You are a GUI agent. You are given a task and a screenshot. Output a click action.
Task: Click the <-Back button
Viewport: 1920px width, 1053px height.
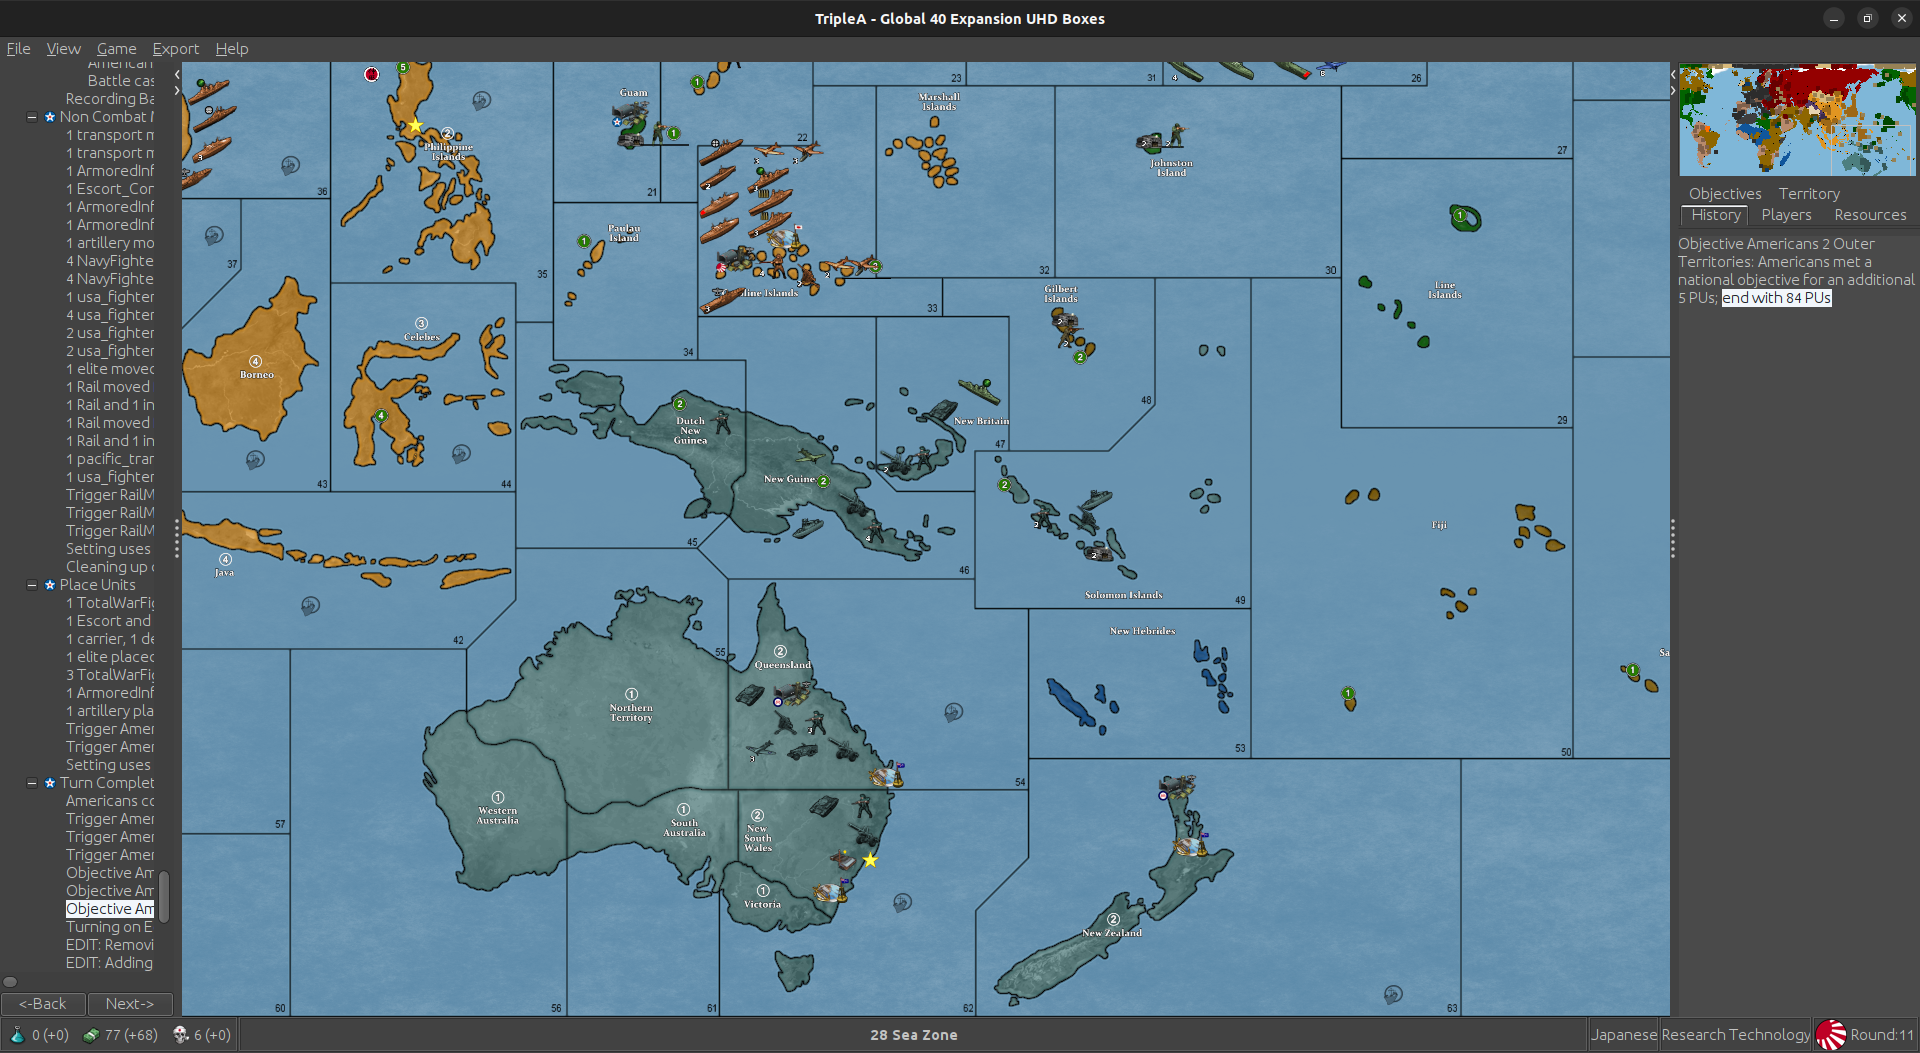(43, 1003)
